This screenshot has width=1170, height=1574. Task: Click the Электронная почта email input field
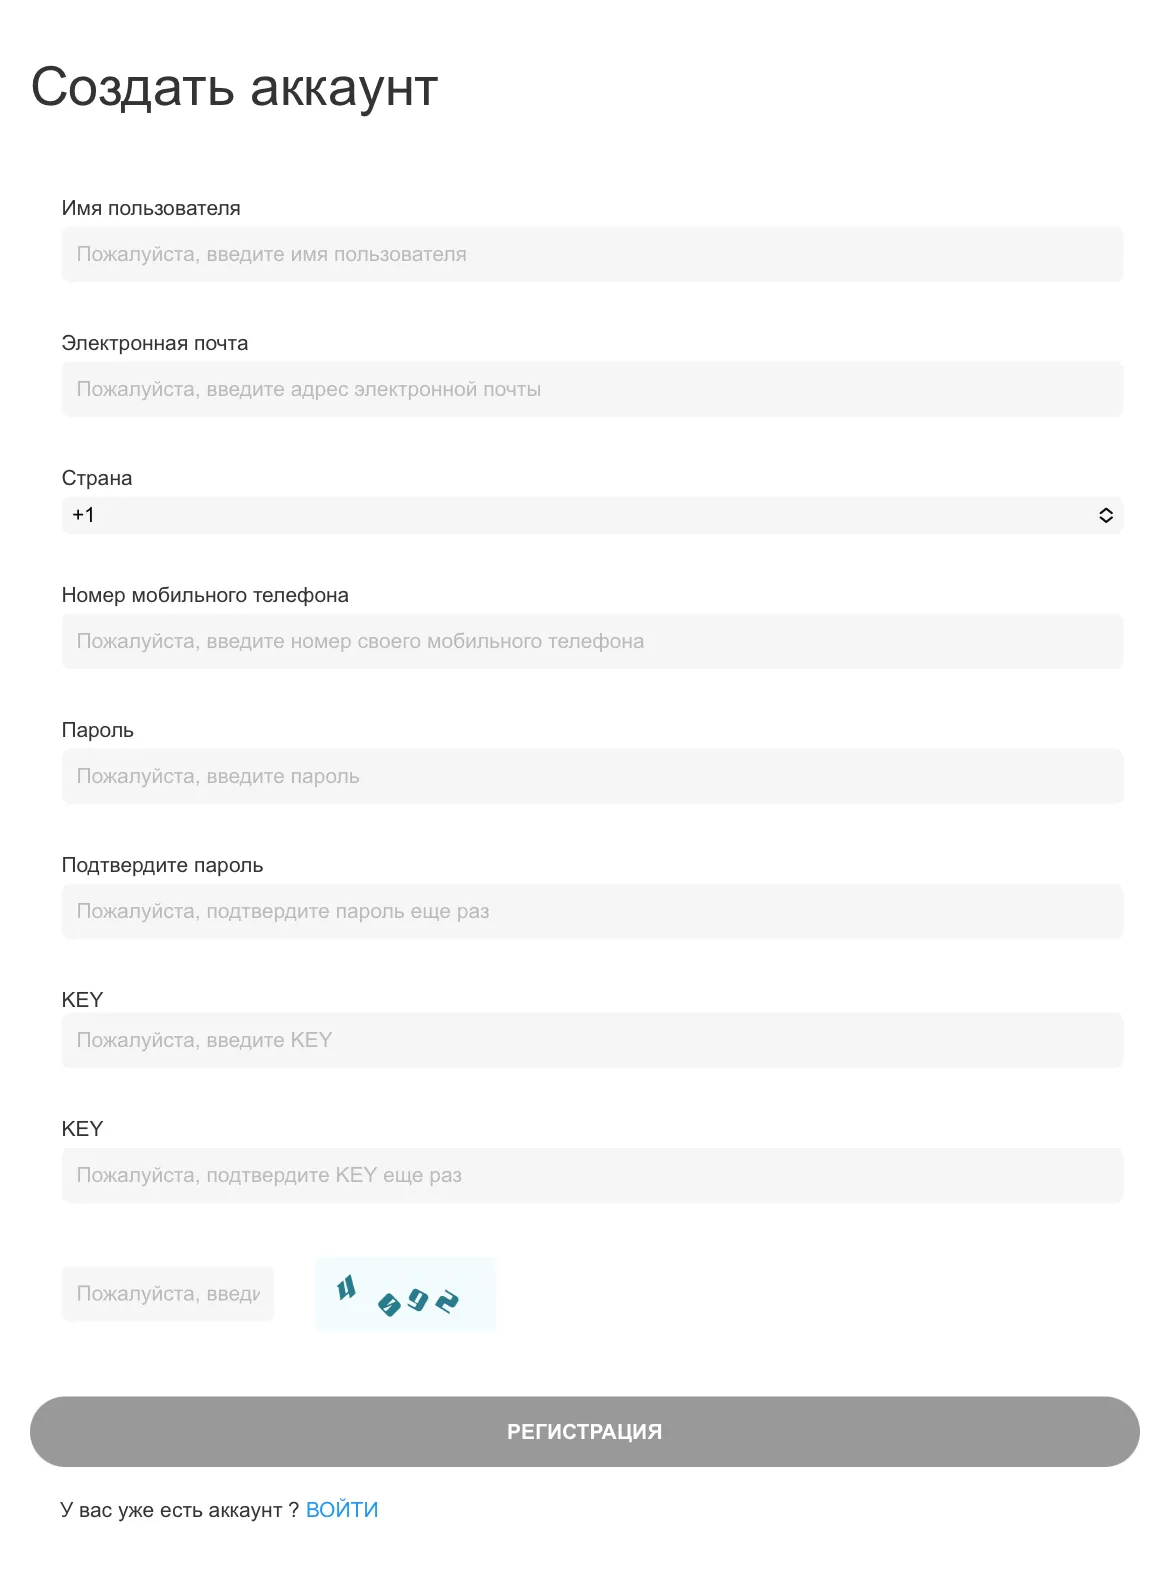point(592,389)
